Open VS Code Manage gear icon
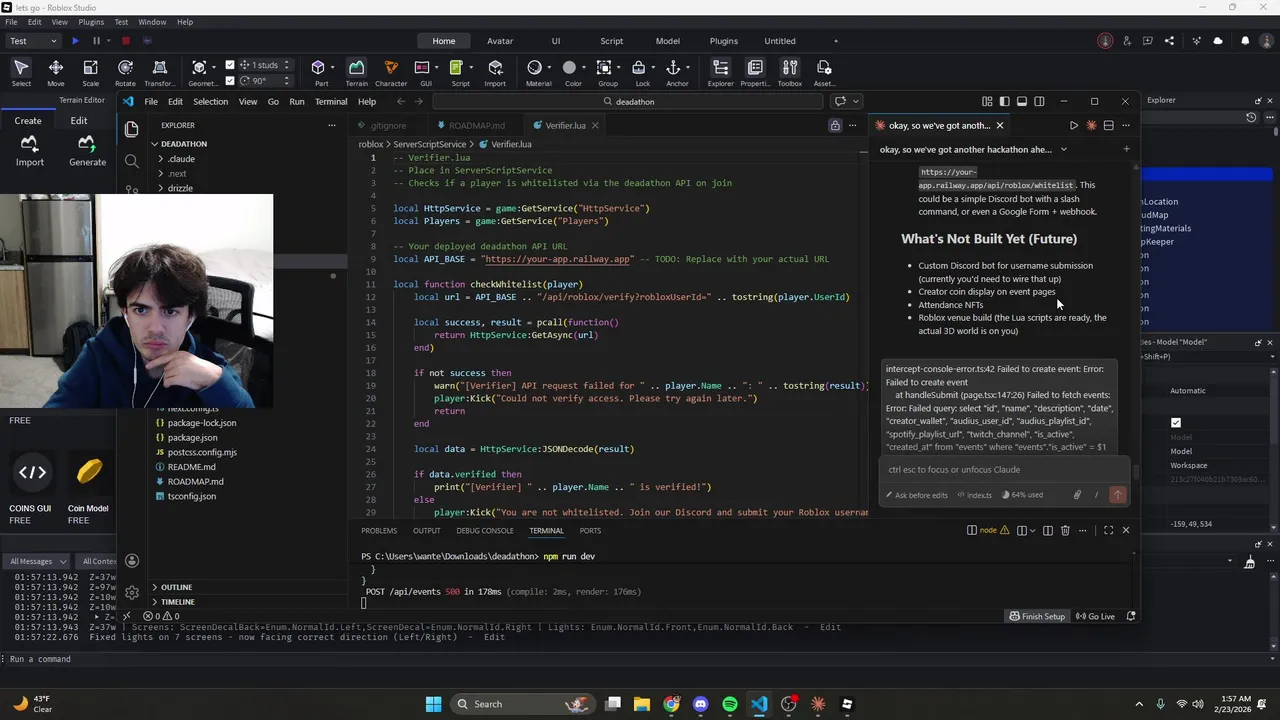The height and width of the screenshot is (720, 1280). 132,593
